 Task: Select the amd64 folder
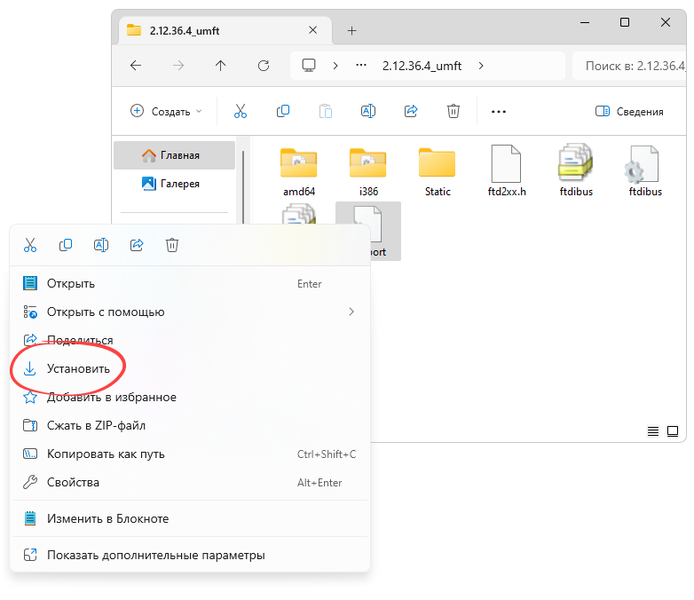[x=299, y=172]
